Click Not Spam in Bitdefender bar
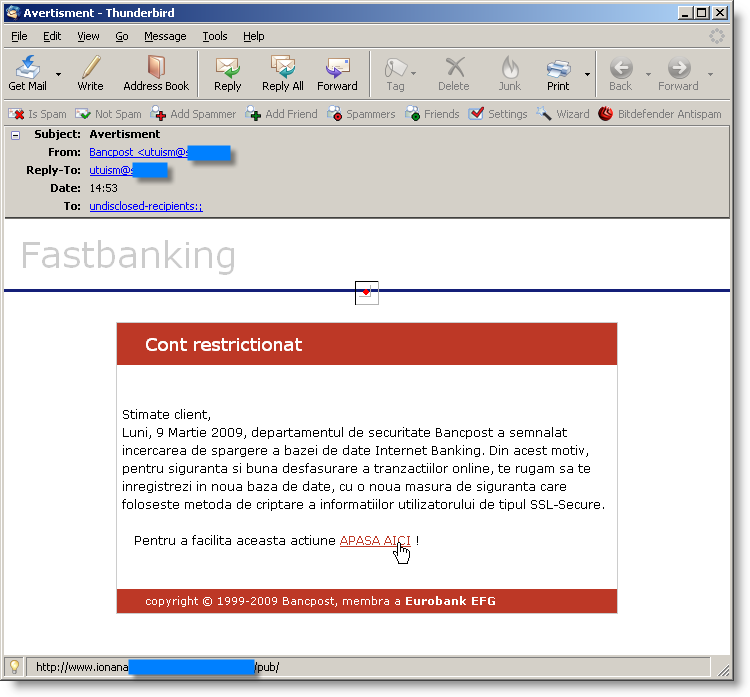This screenshot has height=697, width=750. tap(109, 114)
